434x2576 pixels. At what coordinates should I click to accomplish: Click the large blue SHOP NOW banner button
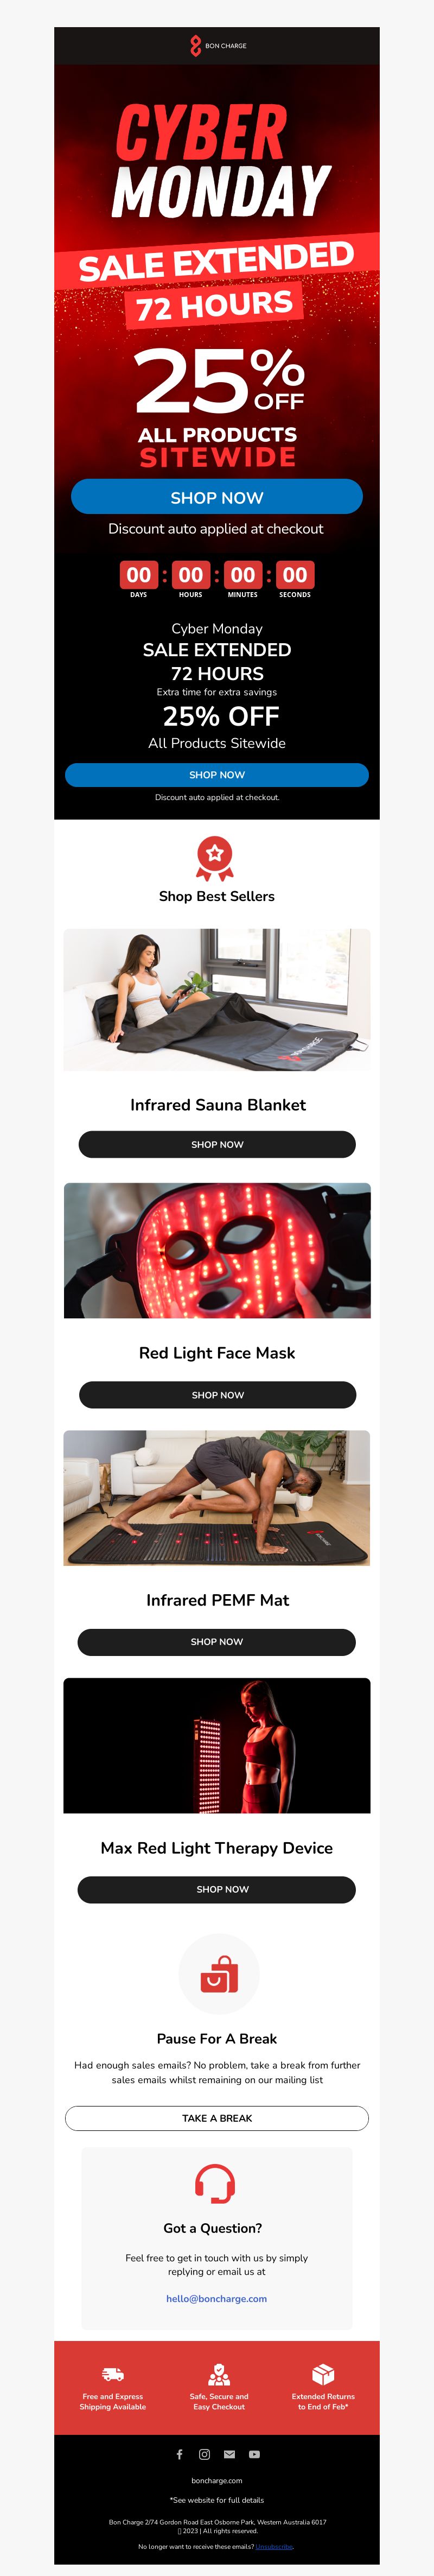pyautogui.click(x=216, y=497)
